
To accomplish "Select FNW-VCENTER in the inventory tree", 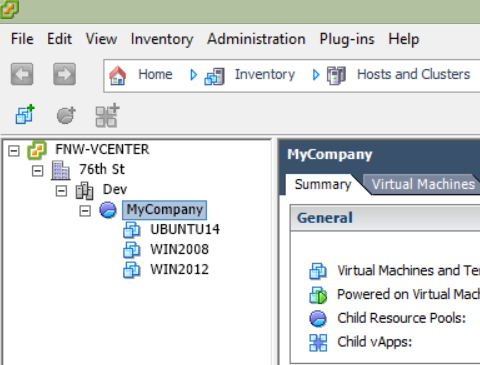I will coord(102,149).
